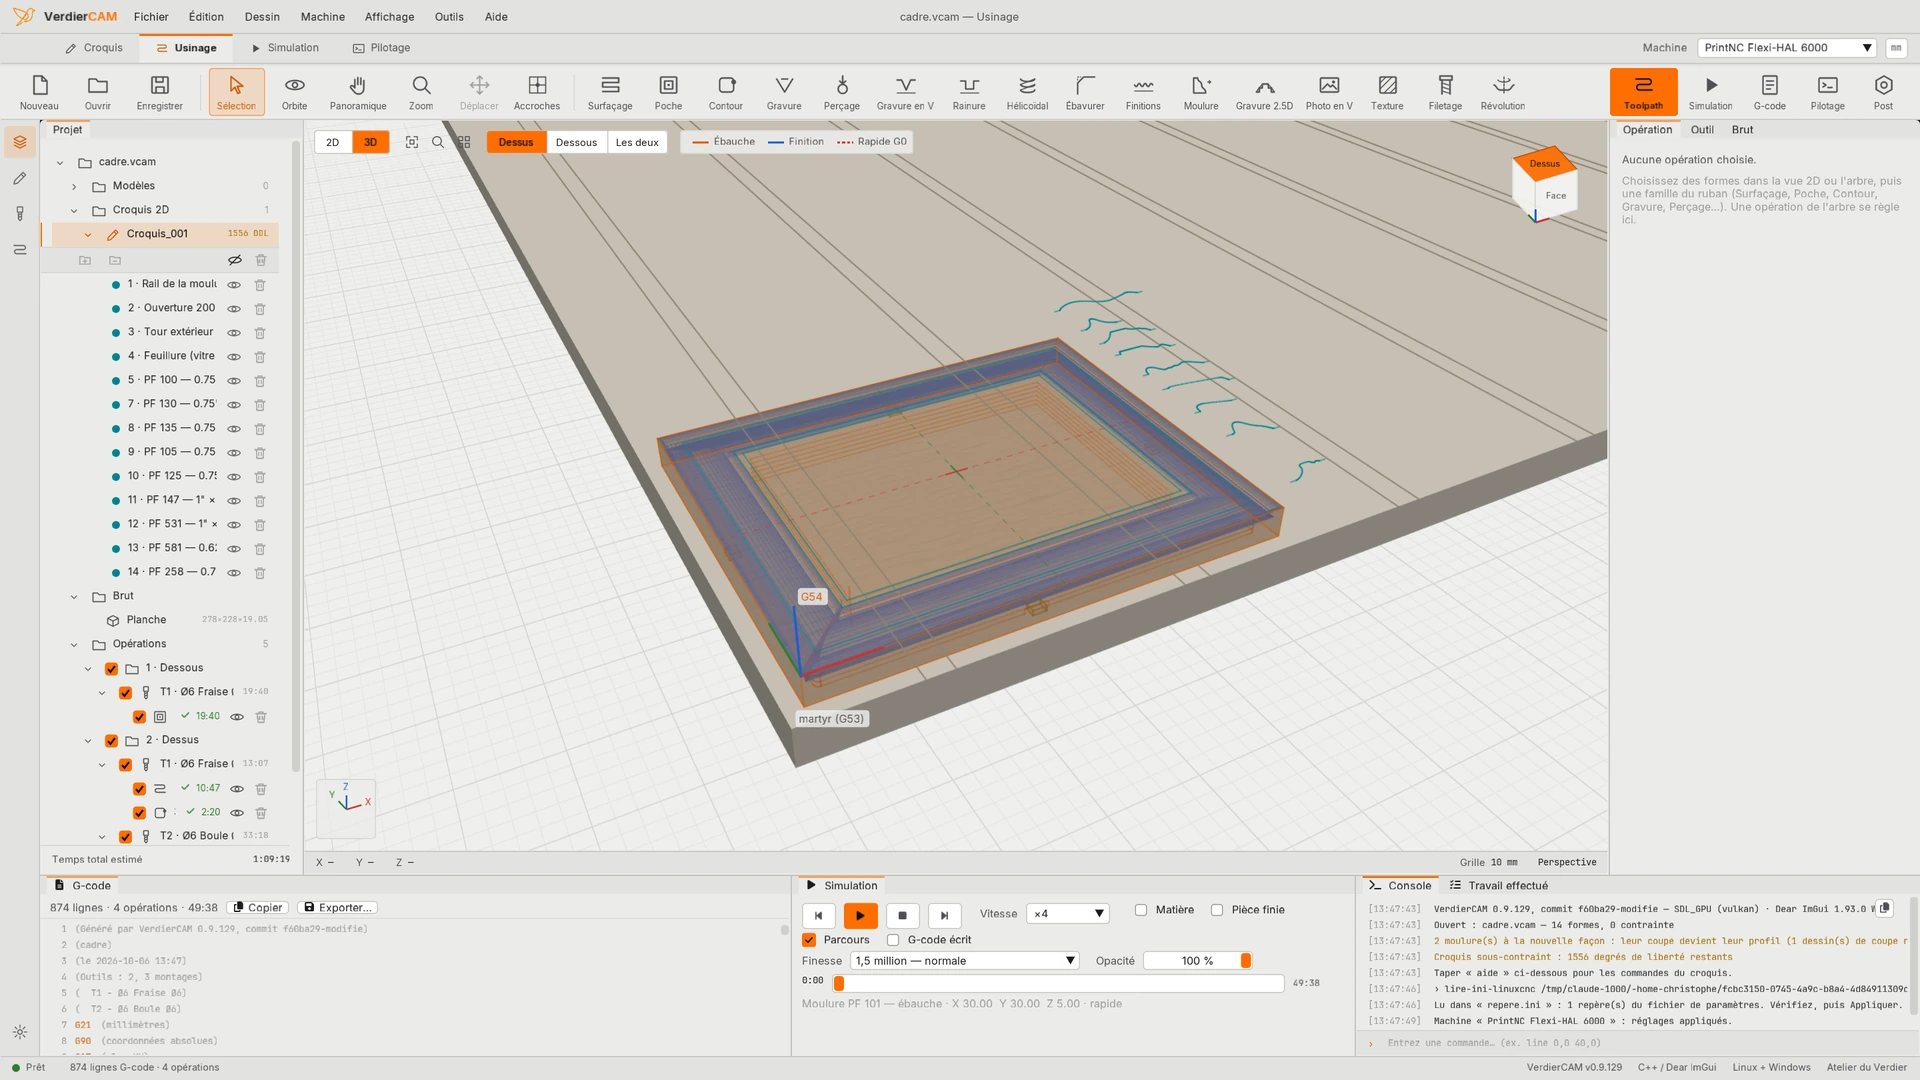The width and height of the screenshot is (1920, 1080).
Task: Switch to the Simulation workspace tab
Action: click(x=285, y=48)
